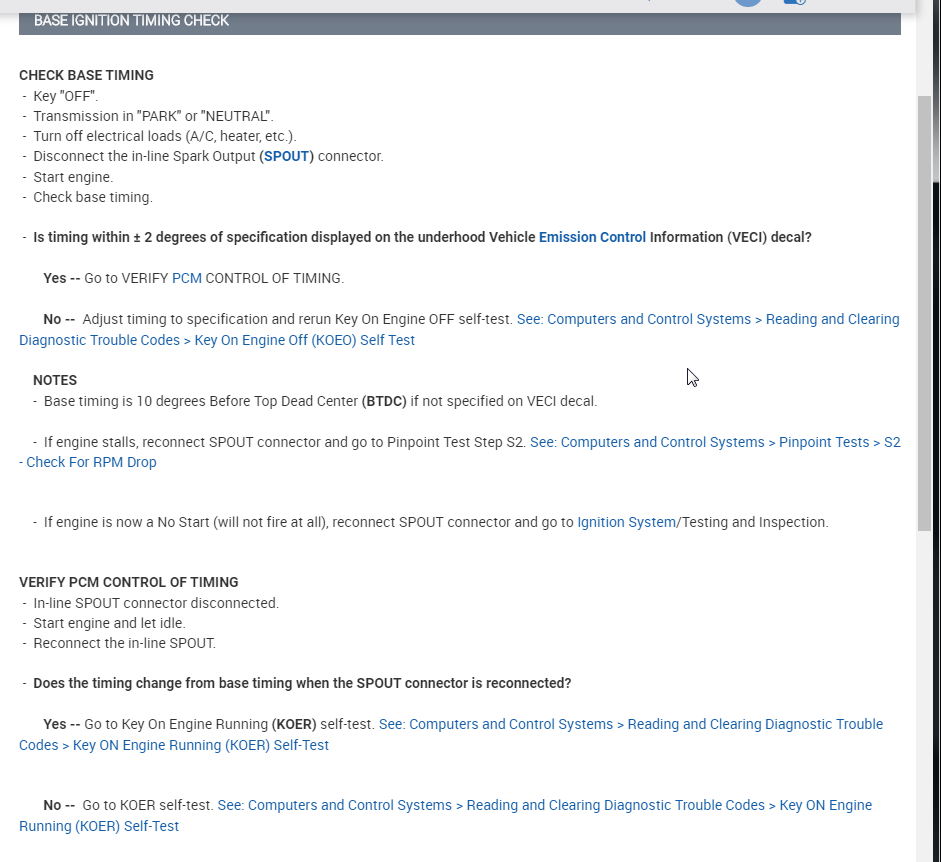This screenshot has height=862, width=941.
Task: Click the CHECK BASE TIMING heading
Action: click(86, 75)
